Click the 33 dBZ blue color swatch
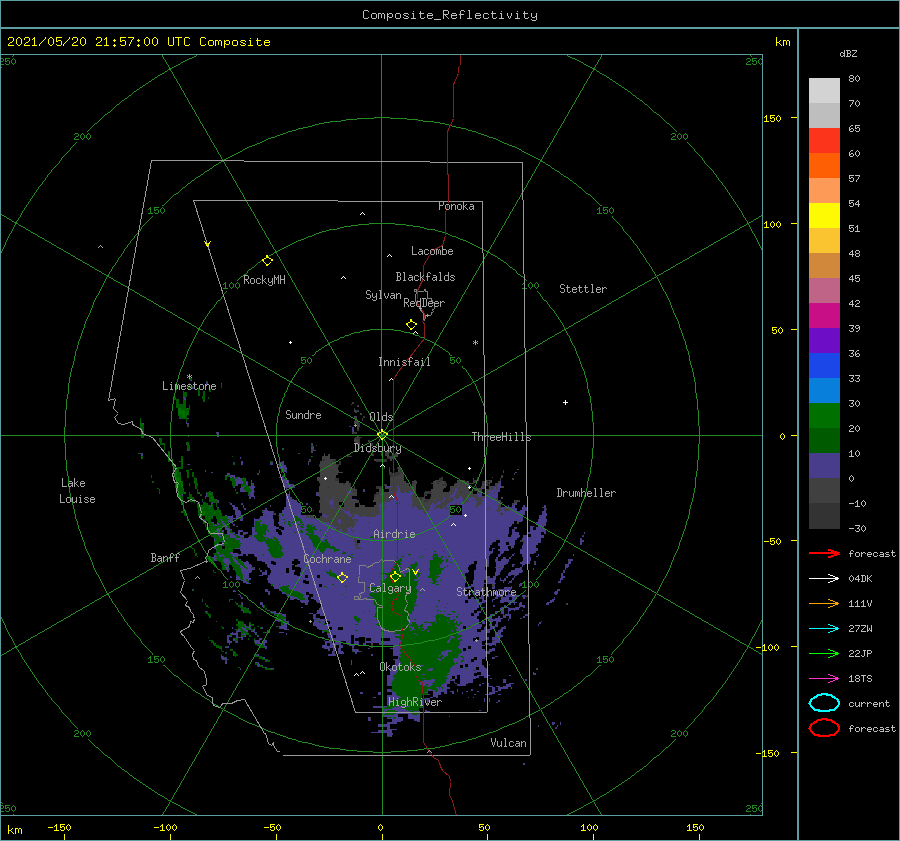The height and width of the screenshot is (841, 900). click(x=824, y=366)
